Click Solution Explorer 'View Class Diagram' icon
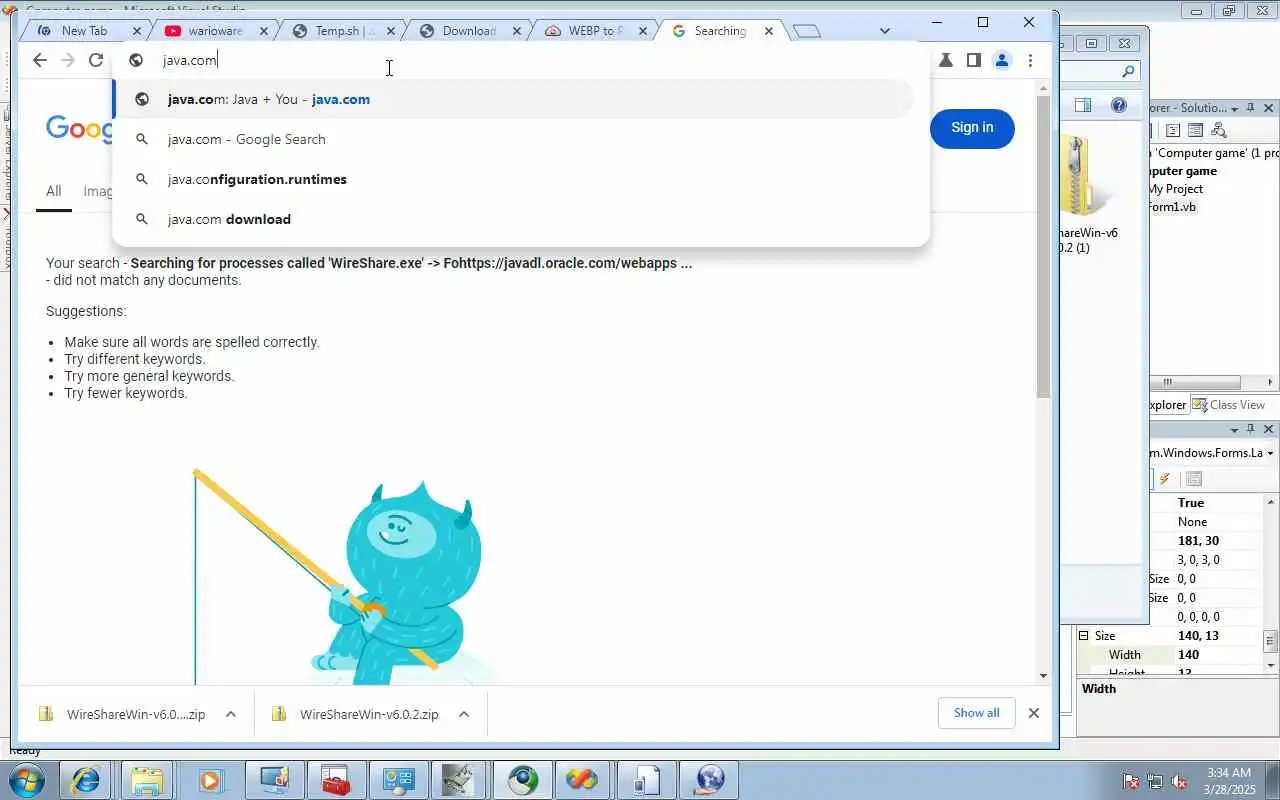 (x=1218, y=130)
